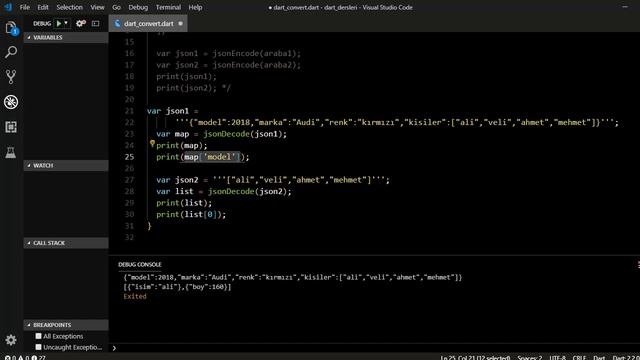Click the unsaved dot on dart_convert.dart tab

coord(180,24)
